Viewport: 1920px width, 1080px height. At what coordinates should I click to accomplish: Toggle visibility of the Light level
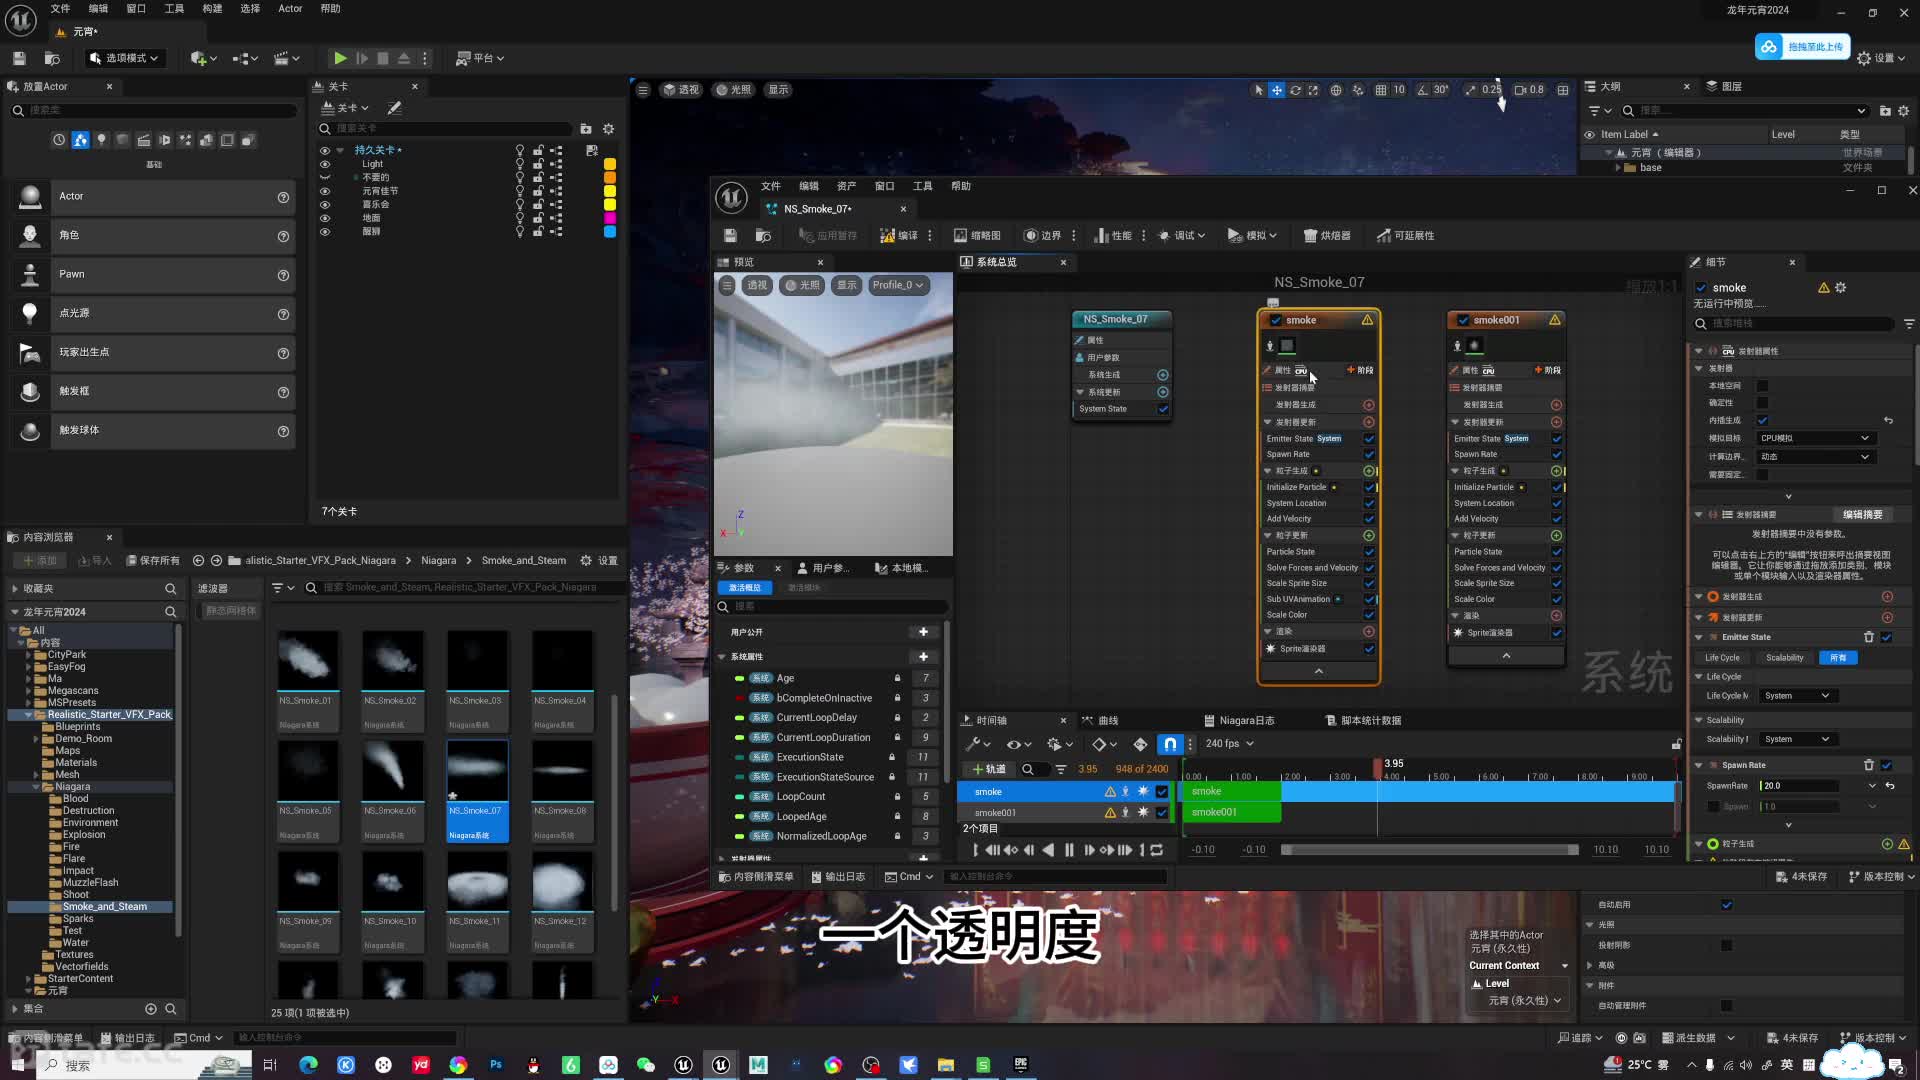click(324, 164)
